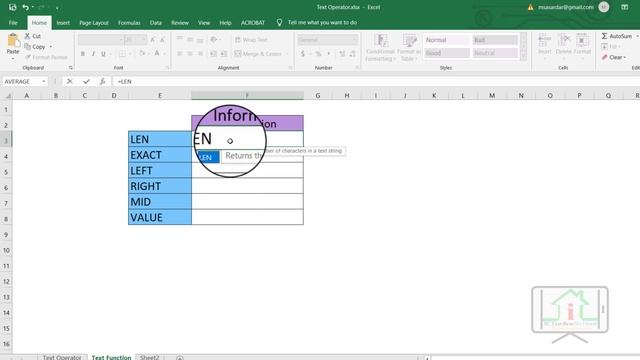Open the General number format dropdown
This screenshot has height=360, width=640.
tap(354, 40)
